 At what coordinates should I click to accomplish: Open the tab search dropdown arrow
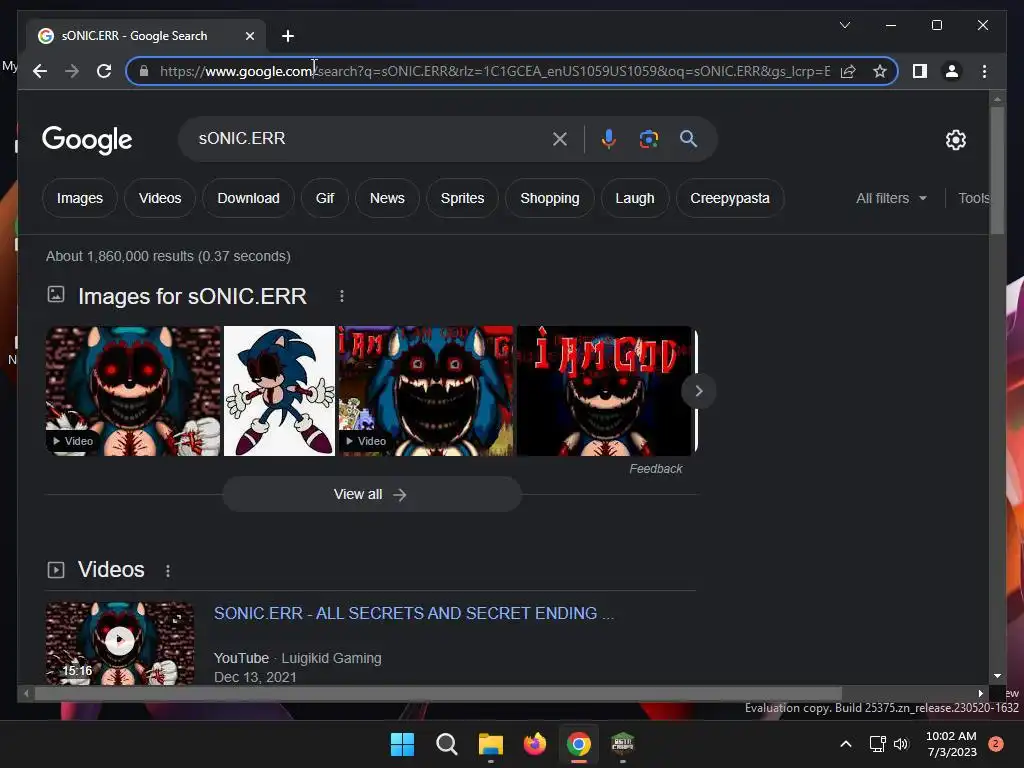click(x=844, y=25)
